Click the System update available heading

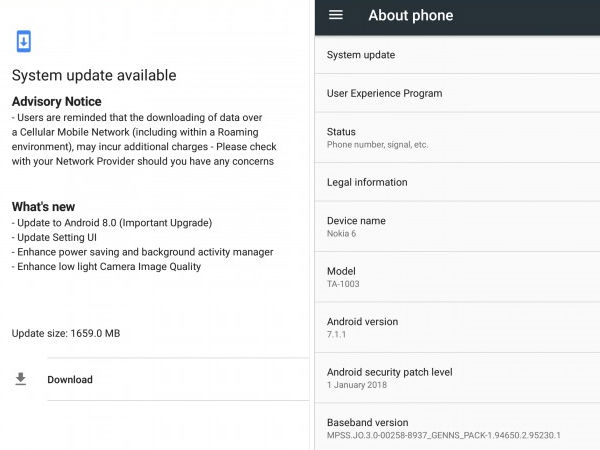(94, 75)
